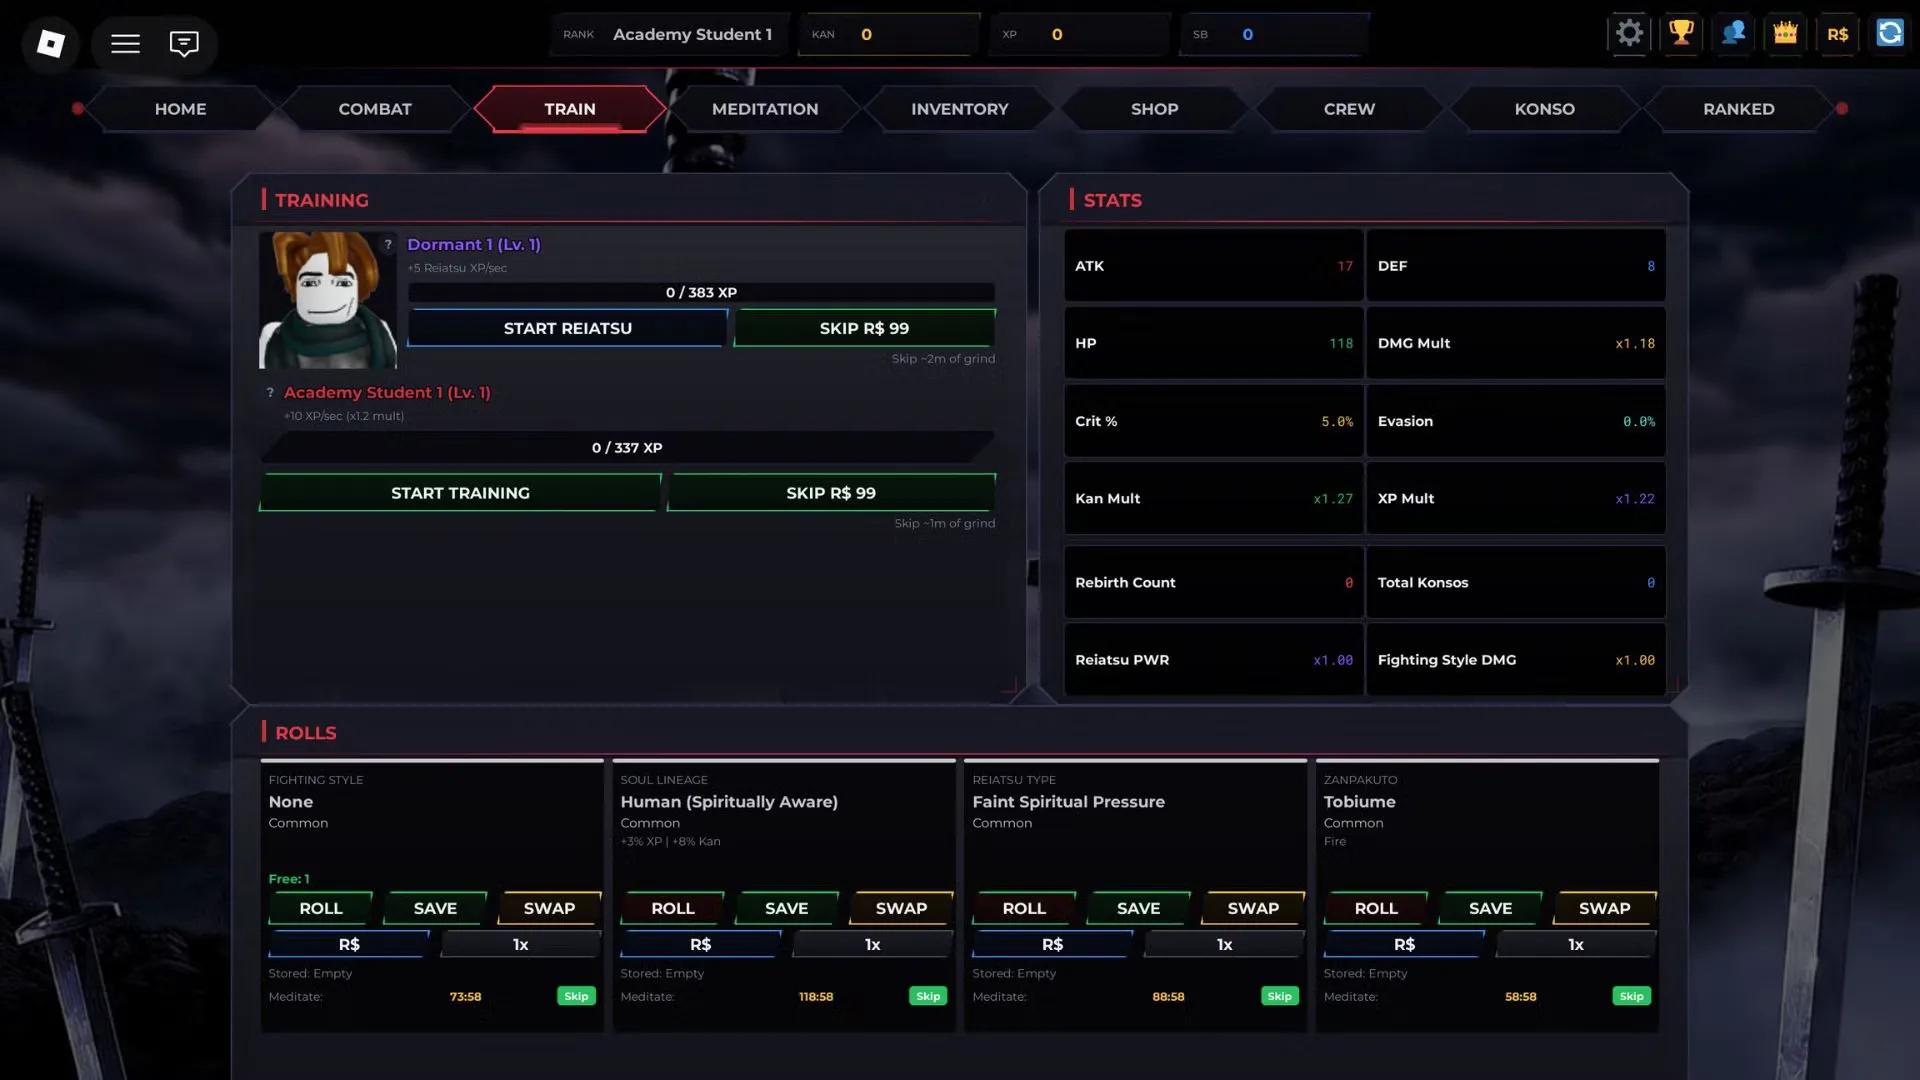
Task: Open the Roblox logo menu
Action: [x=51, y=43]
